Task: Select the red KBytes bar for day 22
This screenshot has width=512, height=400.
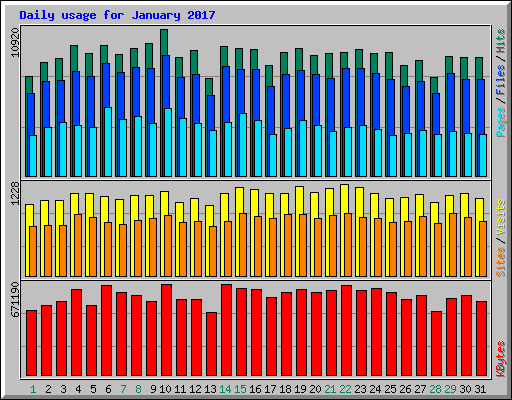Action: point(346,330)
